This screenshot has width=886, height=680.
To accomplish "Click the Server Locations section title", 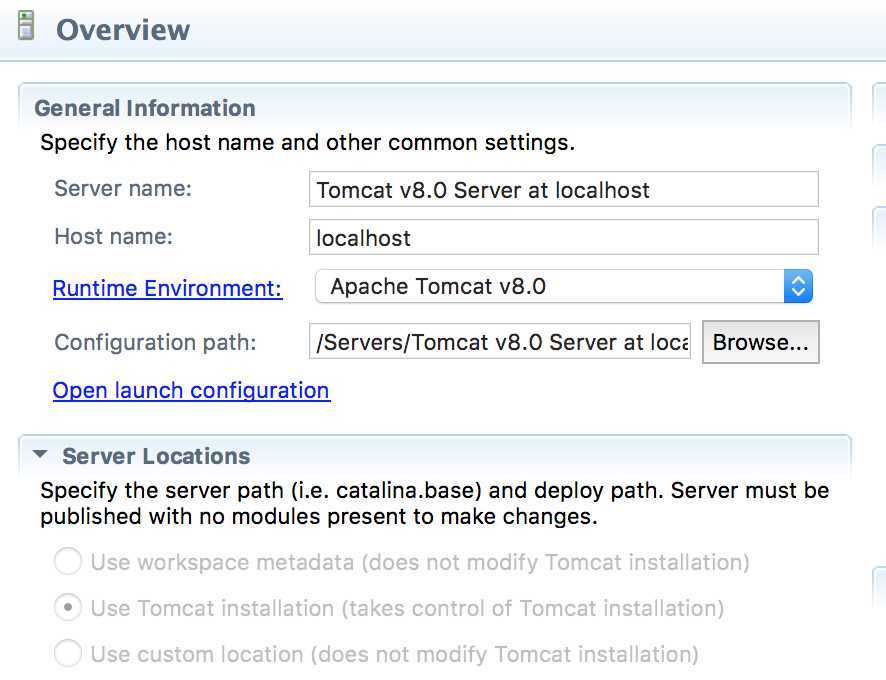I will tap(156, 456).
